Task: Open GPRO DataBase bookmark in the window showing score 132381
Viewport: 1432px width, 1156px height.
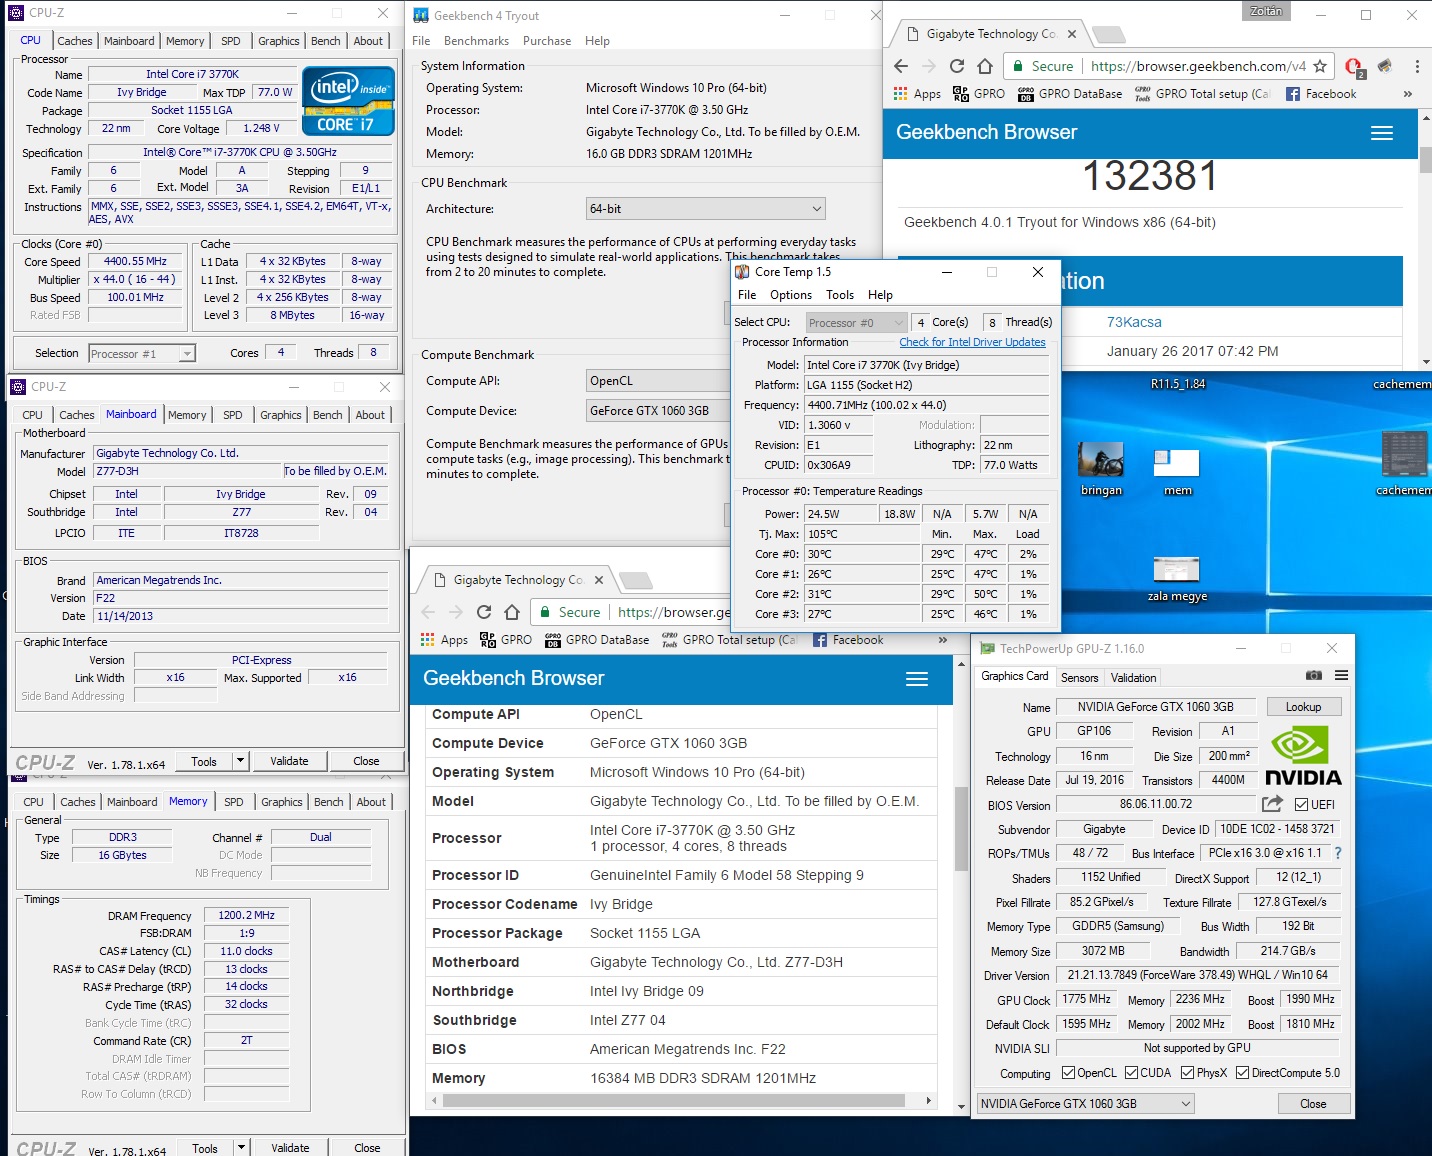Action: 1070,94
